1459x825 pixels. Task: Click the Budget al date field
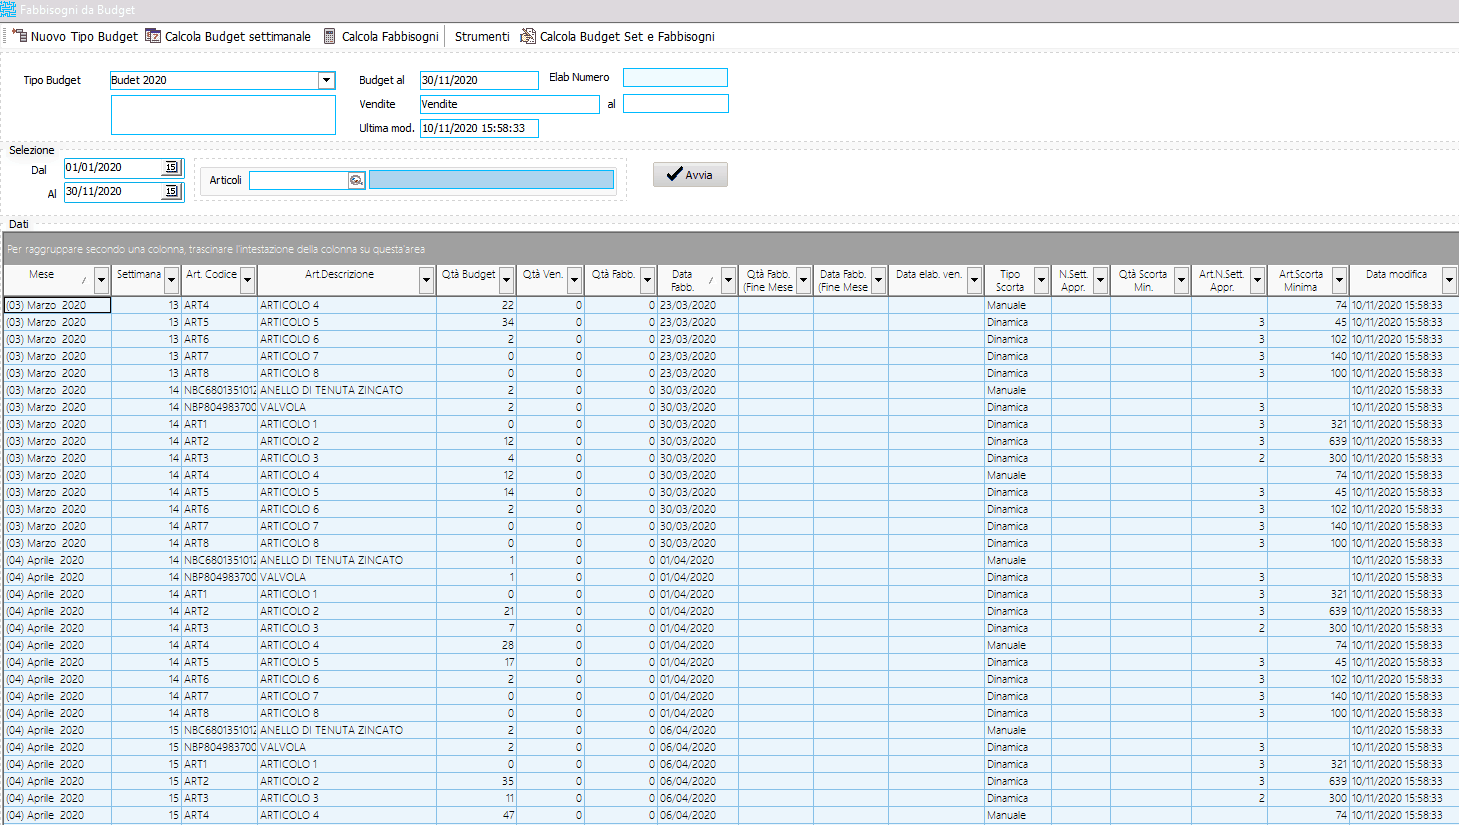479,80
